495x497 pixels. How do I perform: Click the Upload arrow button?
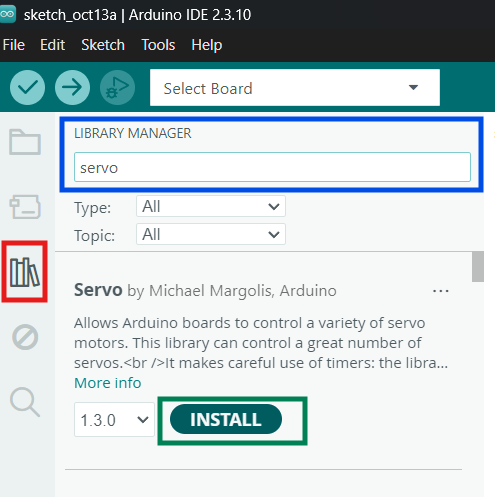click(72, 88)
